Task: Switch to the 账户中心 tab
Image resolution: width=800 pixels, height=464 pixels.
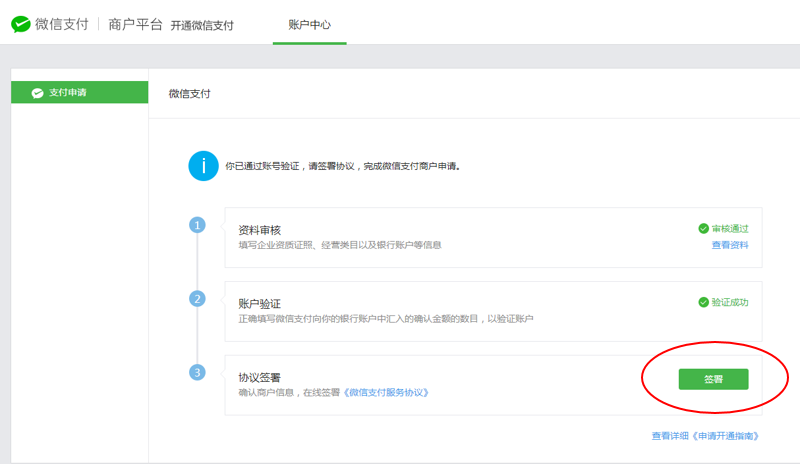Action: [x=310, y=25]
